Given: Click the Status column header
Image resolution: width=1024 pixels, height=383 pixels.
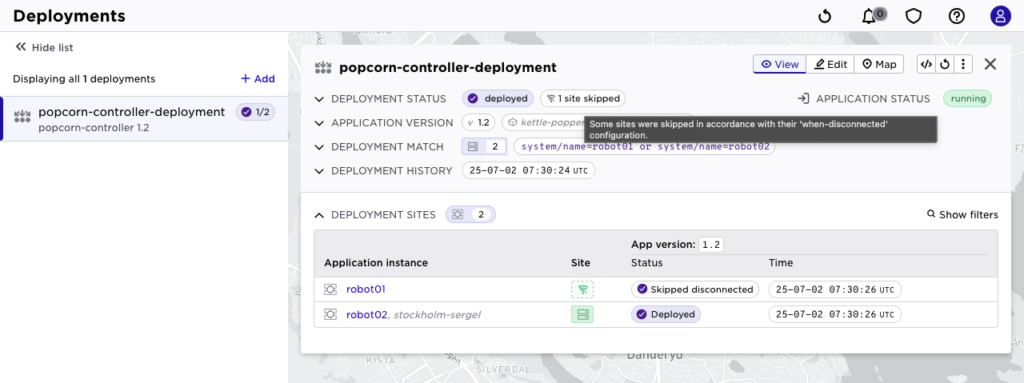Looking at the screenshot, I should [647, 263].
